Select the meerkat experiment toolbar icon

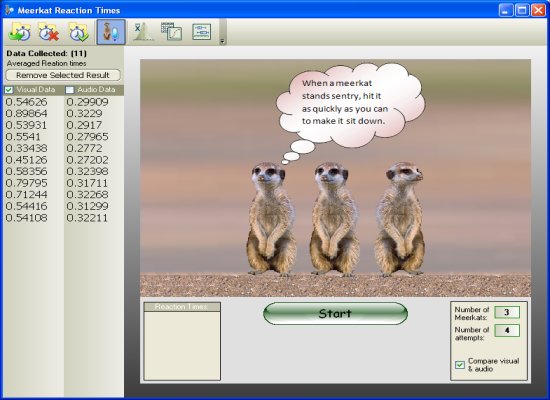(111, 32)
